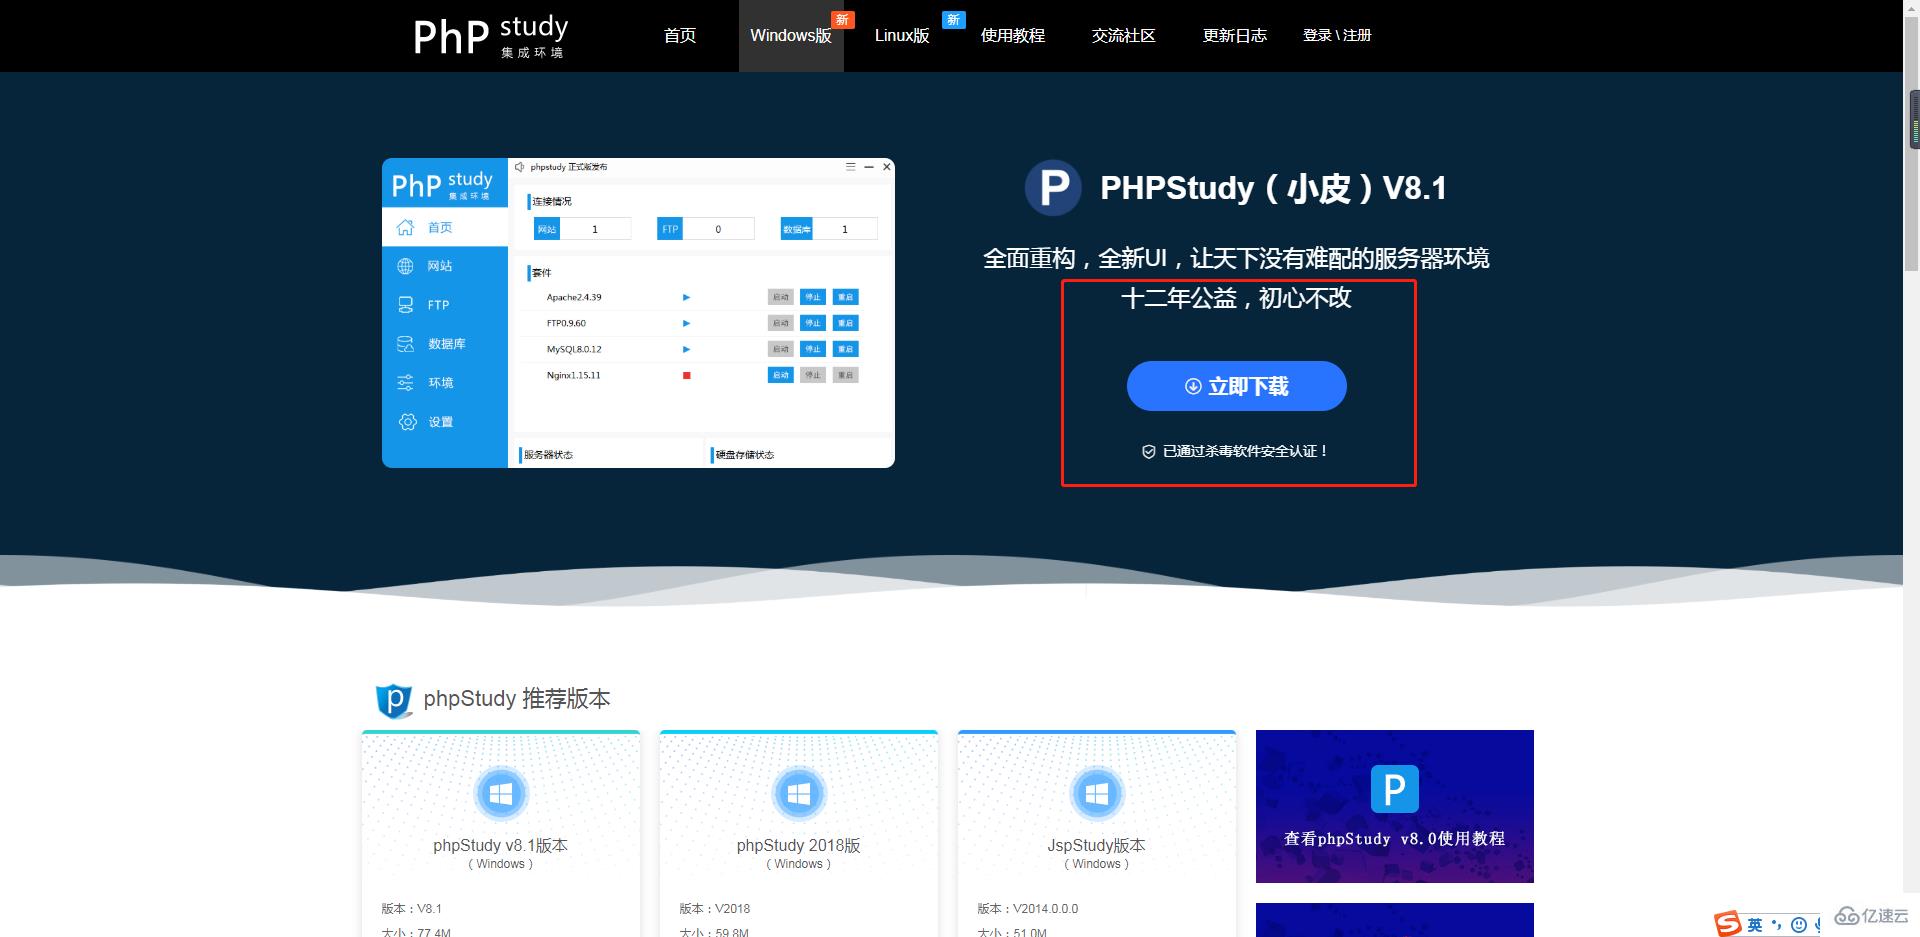
Task: Open the 首页 navigation item
Action: click(x=680, y=35)
